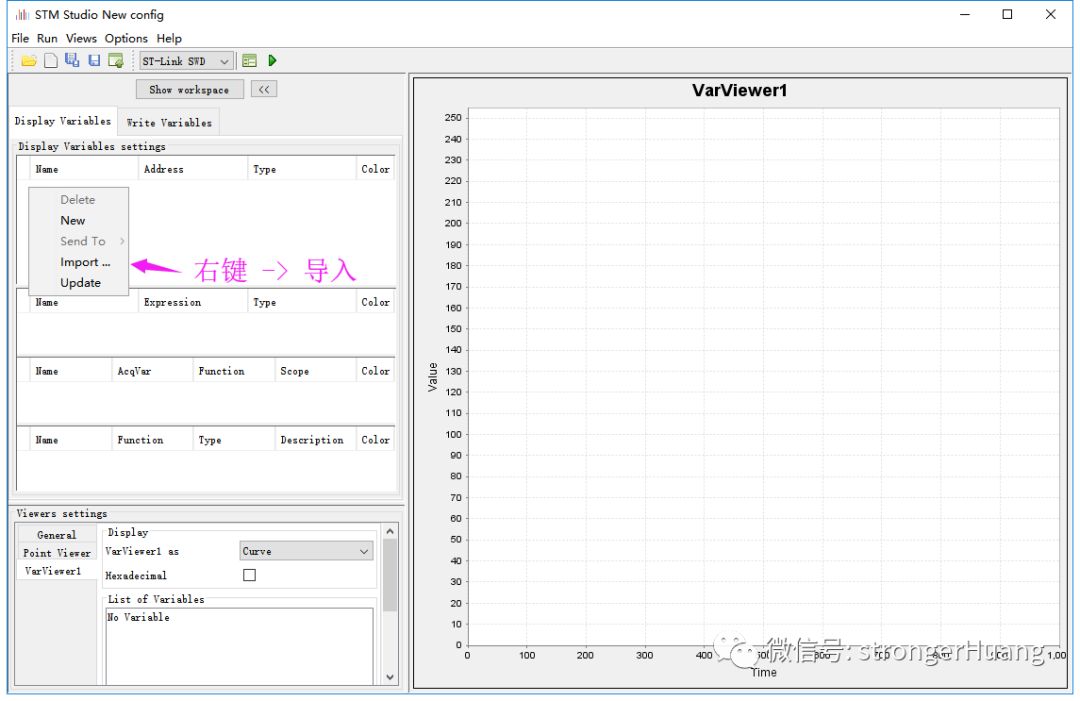Maximize the STM Studio window
1080x701 pixels.
(1007, 14)
